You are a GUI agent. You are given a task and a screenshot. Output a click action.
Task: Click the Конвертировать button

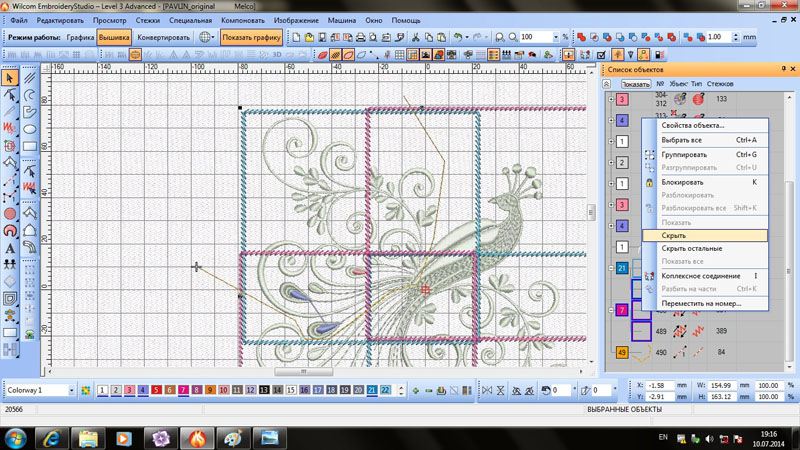pyautogui.click(x=163, y=37)
